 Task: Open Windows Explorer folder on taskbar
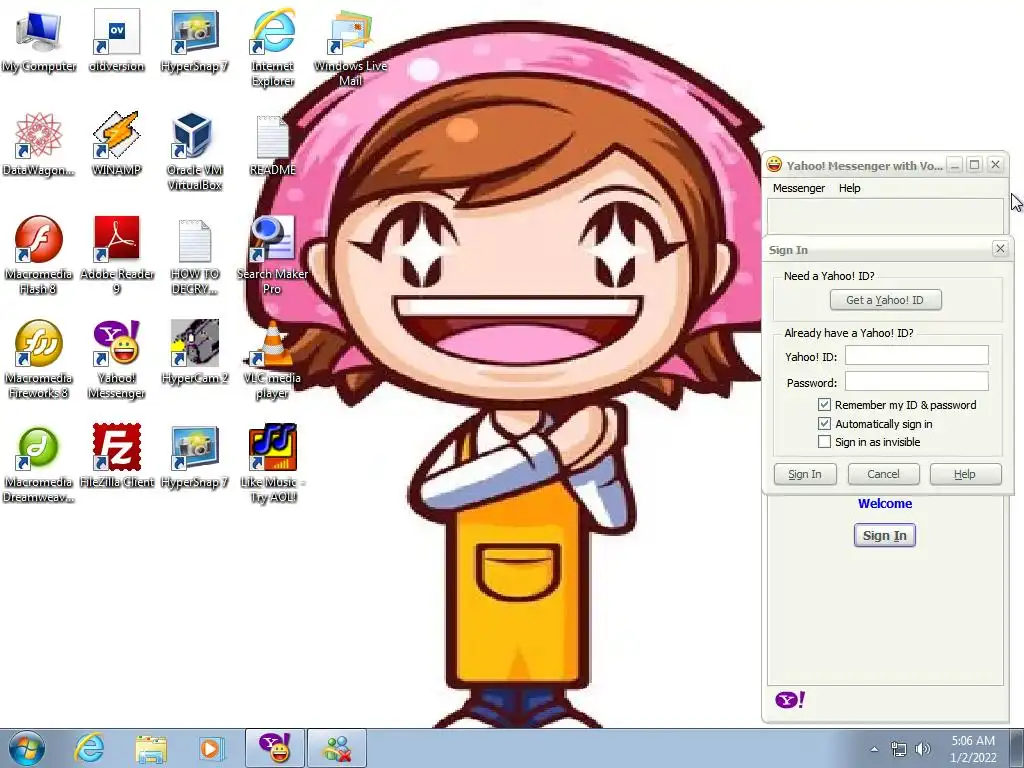click(x=151, y=748)
